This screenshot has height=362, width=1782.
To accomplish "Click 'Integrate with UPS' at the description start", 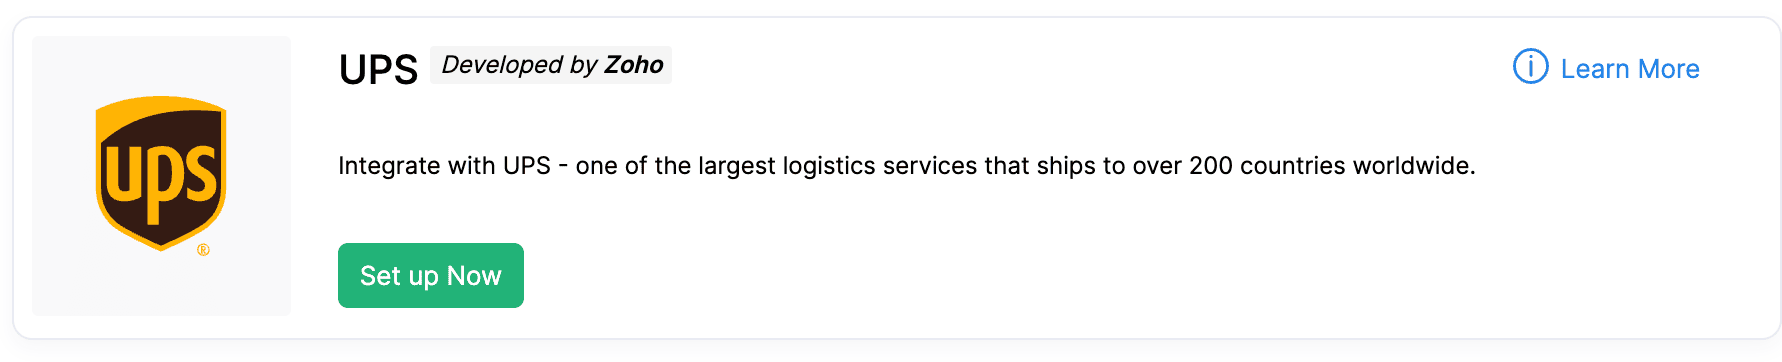I will tap(444, 166).
